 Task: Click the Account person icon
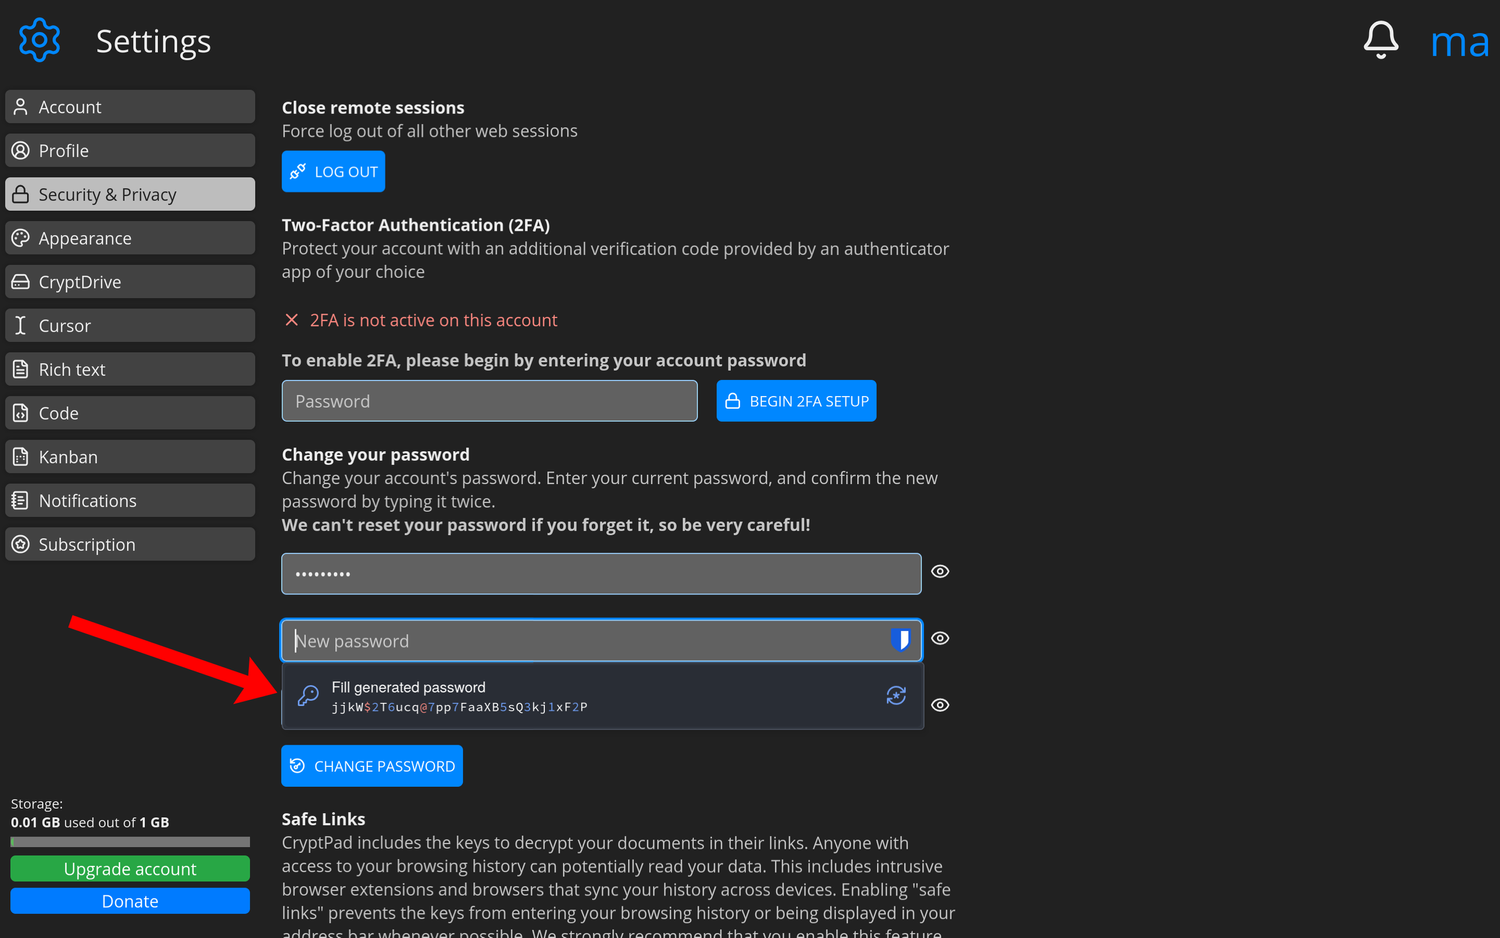(20, 106)
